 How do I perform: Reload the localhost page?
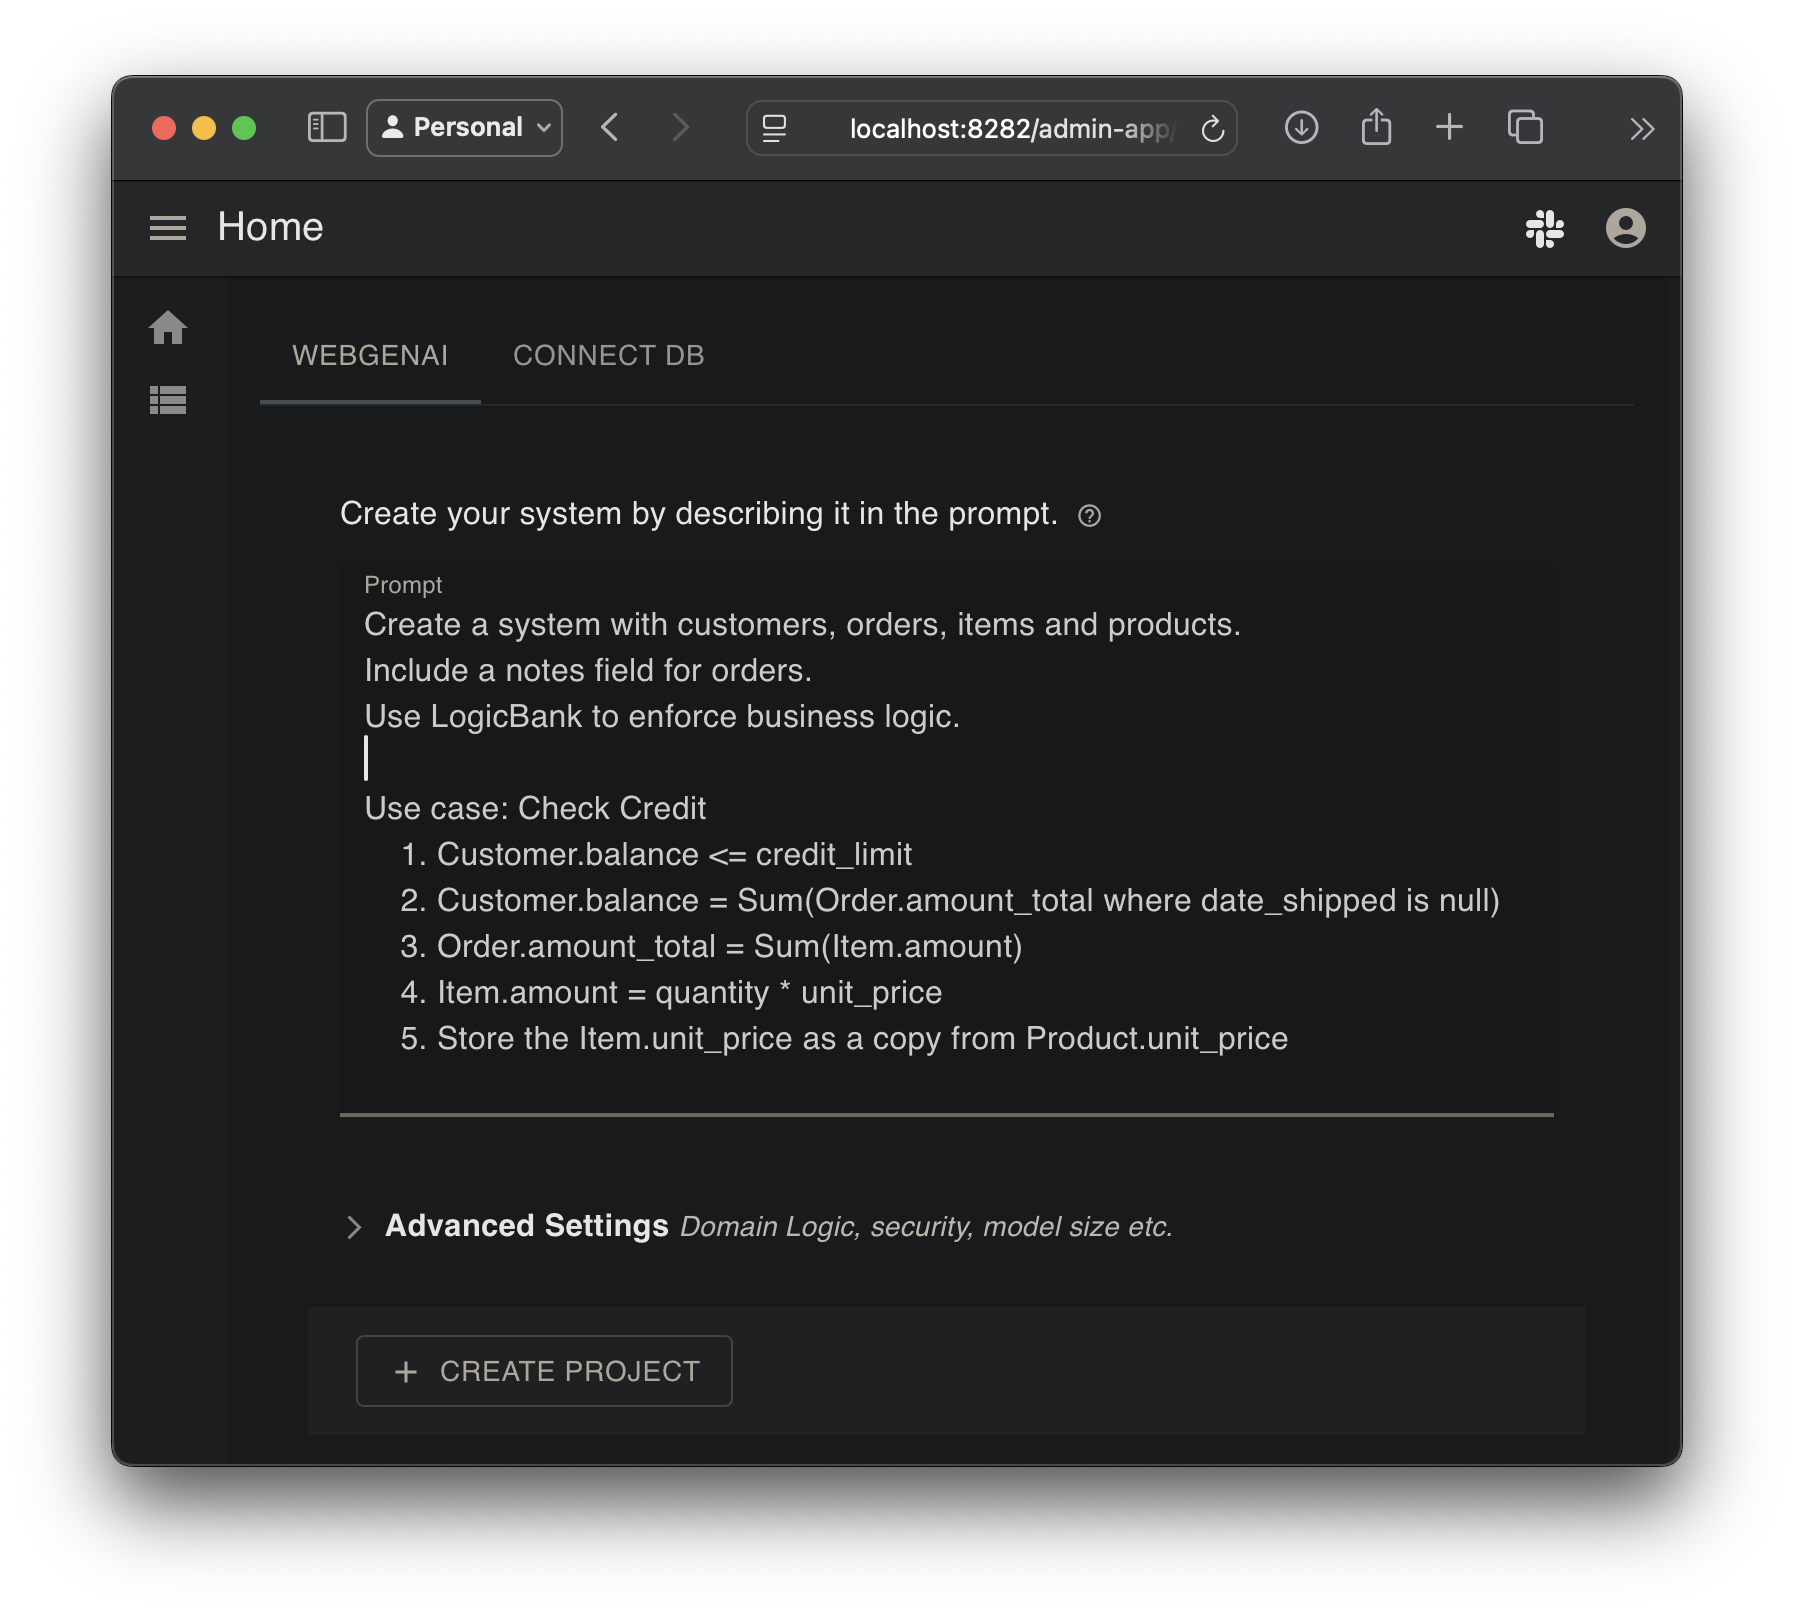click(1212, 129)
